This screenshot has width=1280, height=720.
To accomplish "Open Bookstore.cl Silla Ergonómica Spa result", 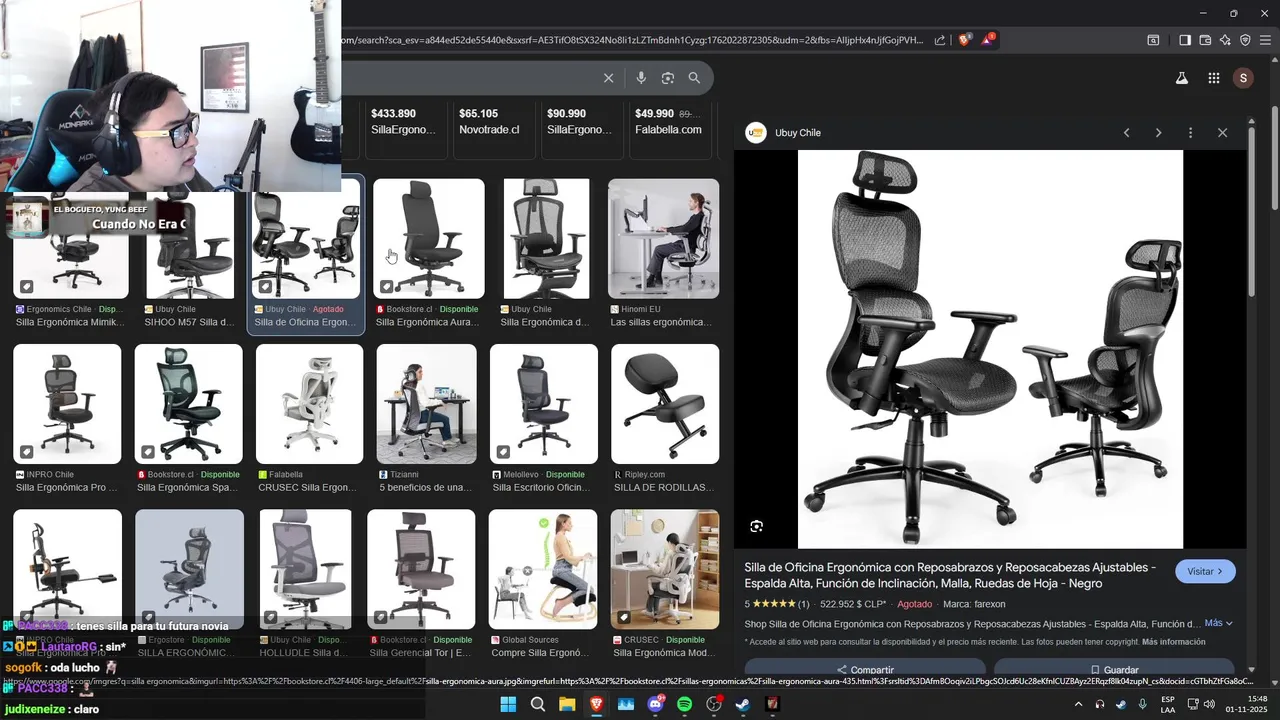I will click(x=188, y=404).
